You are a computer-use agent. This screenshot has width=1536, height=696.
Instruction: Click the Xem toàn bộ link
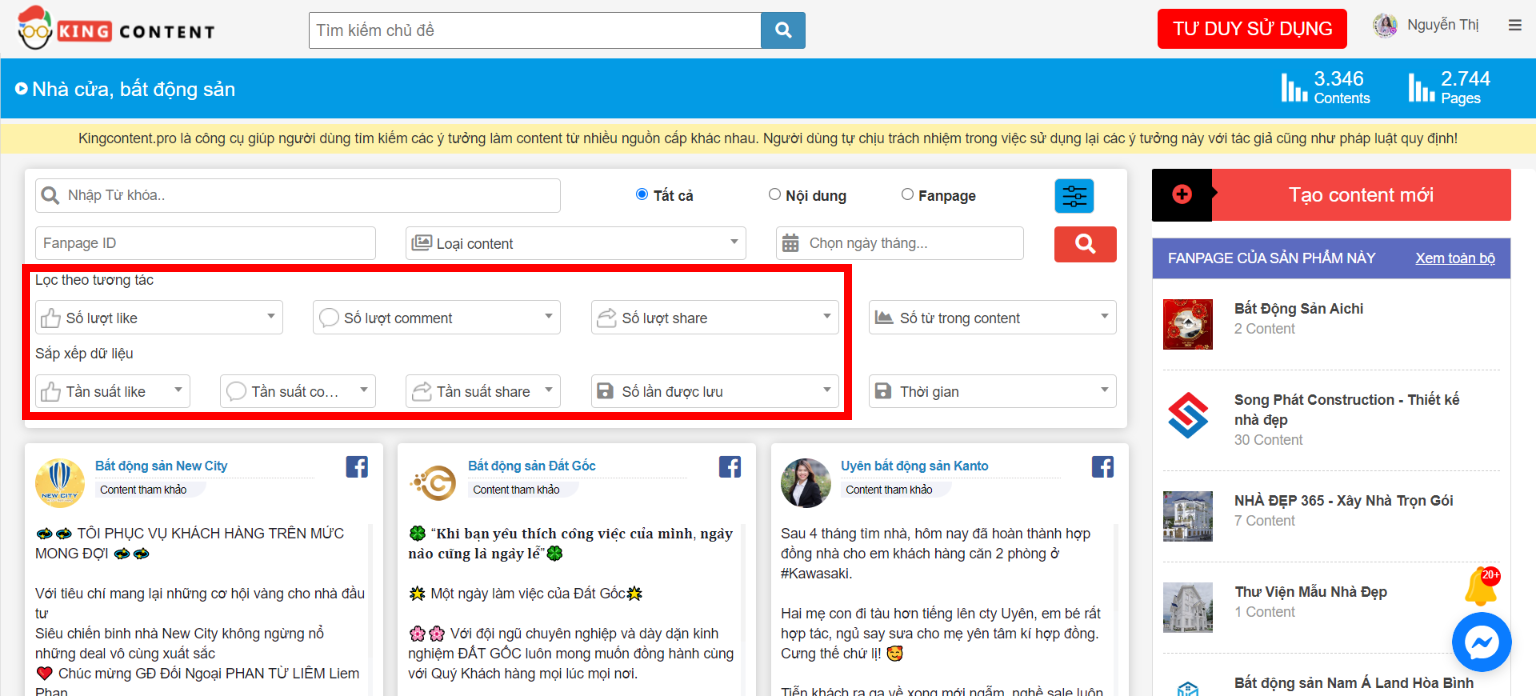(1455, 258)
